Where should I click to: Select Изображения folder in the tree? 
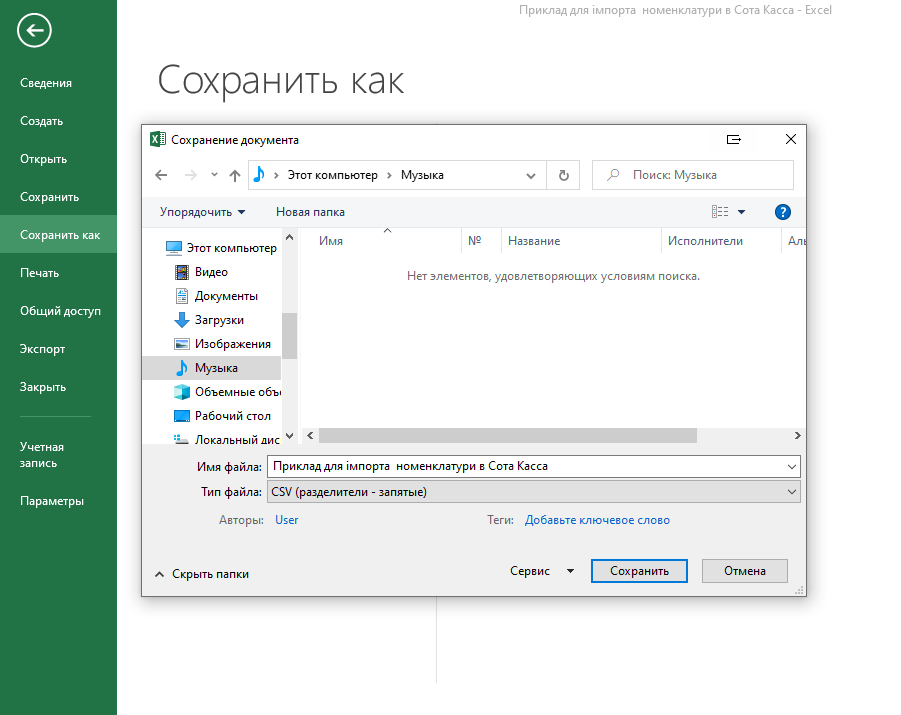tap(222, 344)
